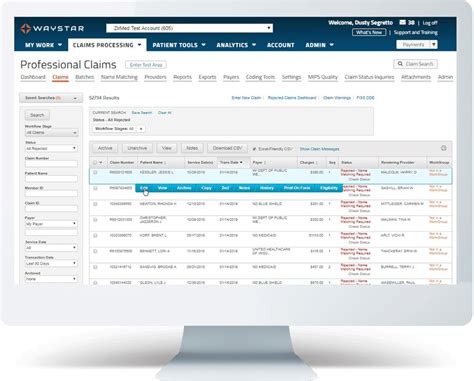Image resolution: width=474 pixels, height=381 pixels.
Task: Switch to the Dashboard tab
Action: coord(33,77)
